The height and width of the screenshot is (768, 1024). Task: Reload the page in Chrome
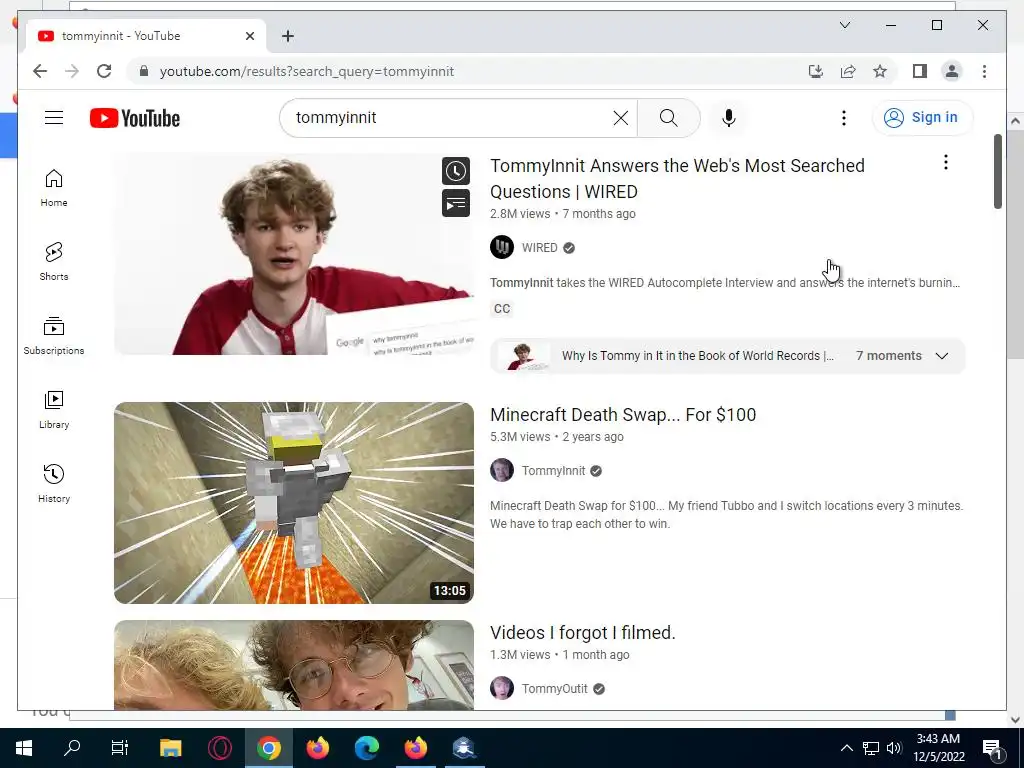coord(104,71)
